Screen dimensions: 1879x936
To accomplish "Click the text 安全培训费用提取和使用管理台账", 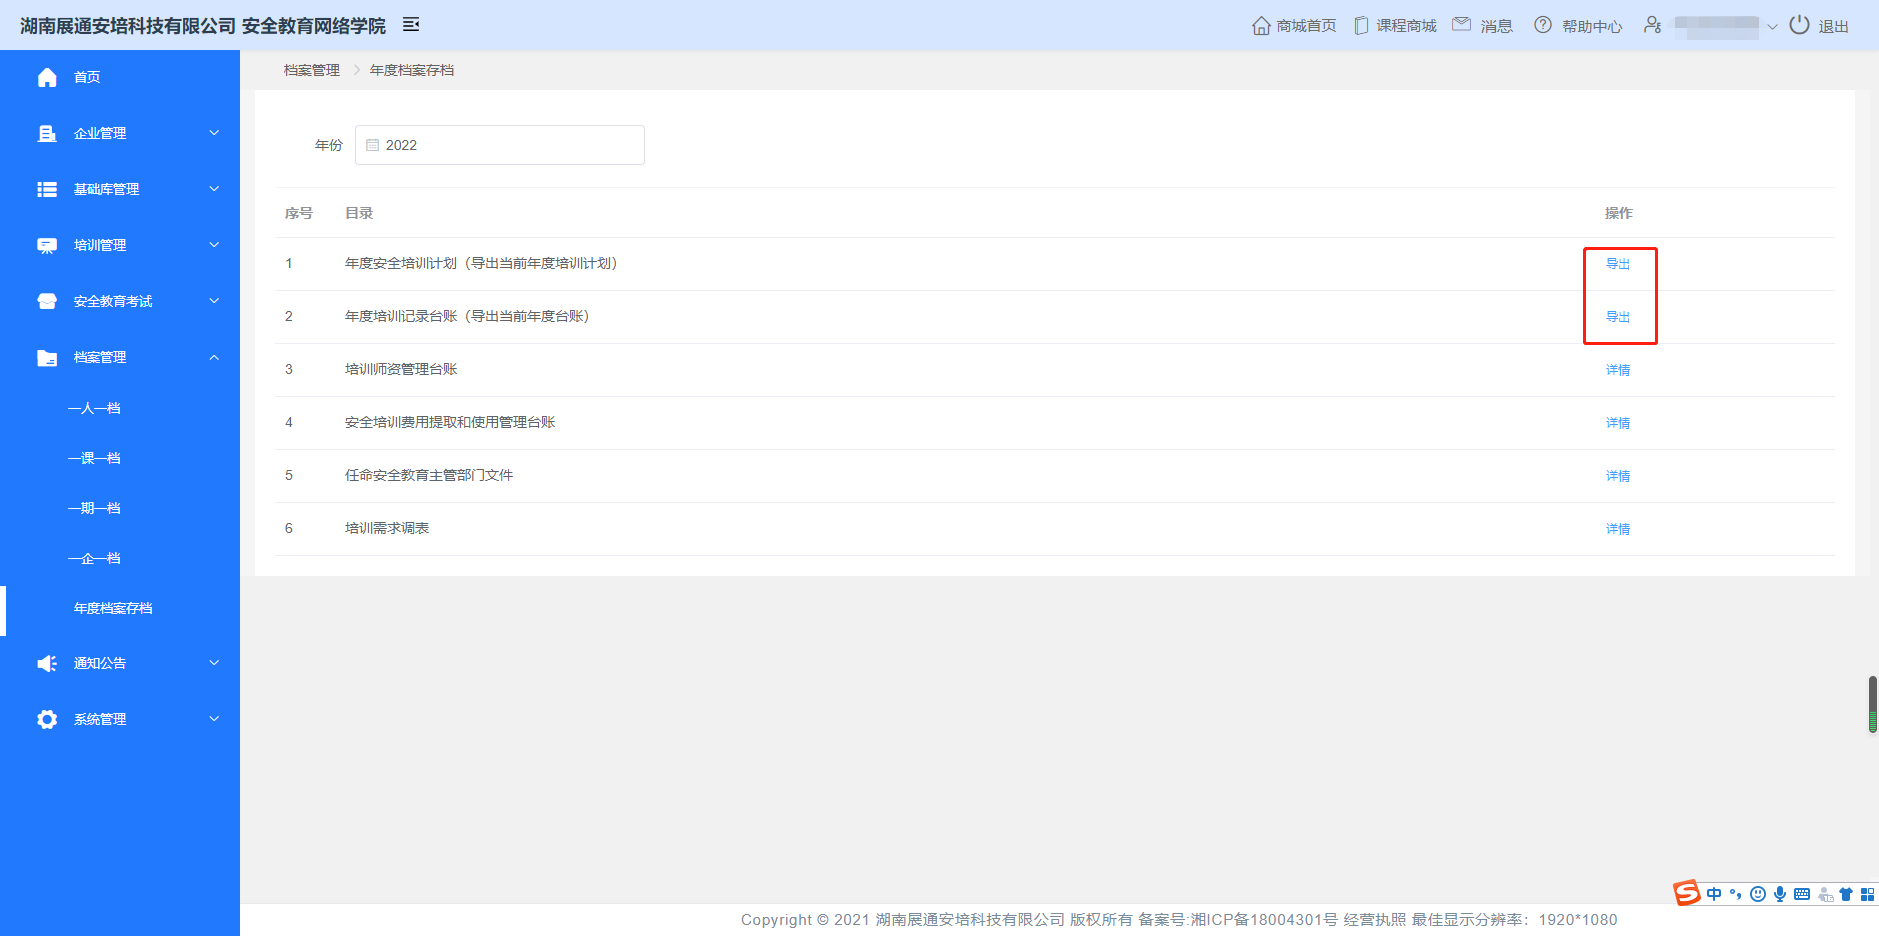I will click(450, 422).
